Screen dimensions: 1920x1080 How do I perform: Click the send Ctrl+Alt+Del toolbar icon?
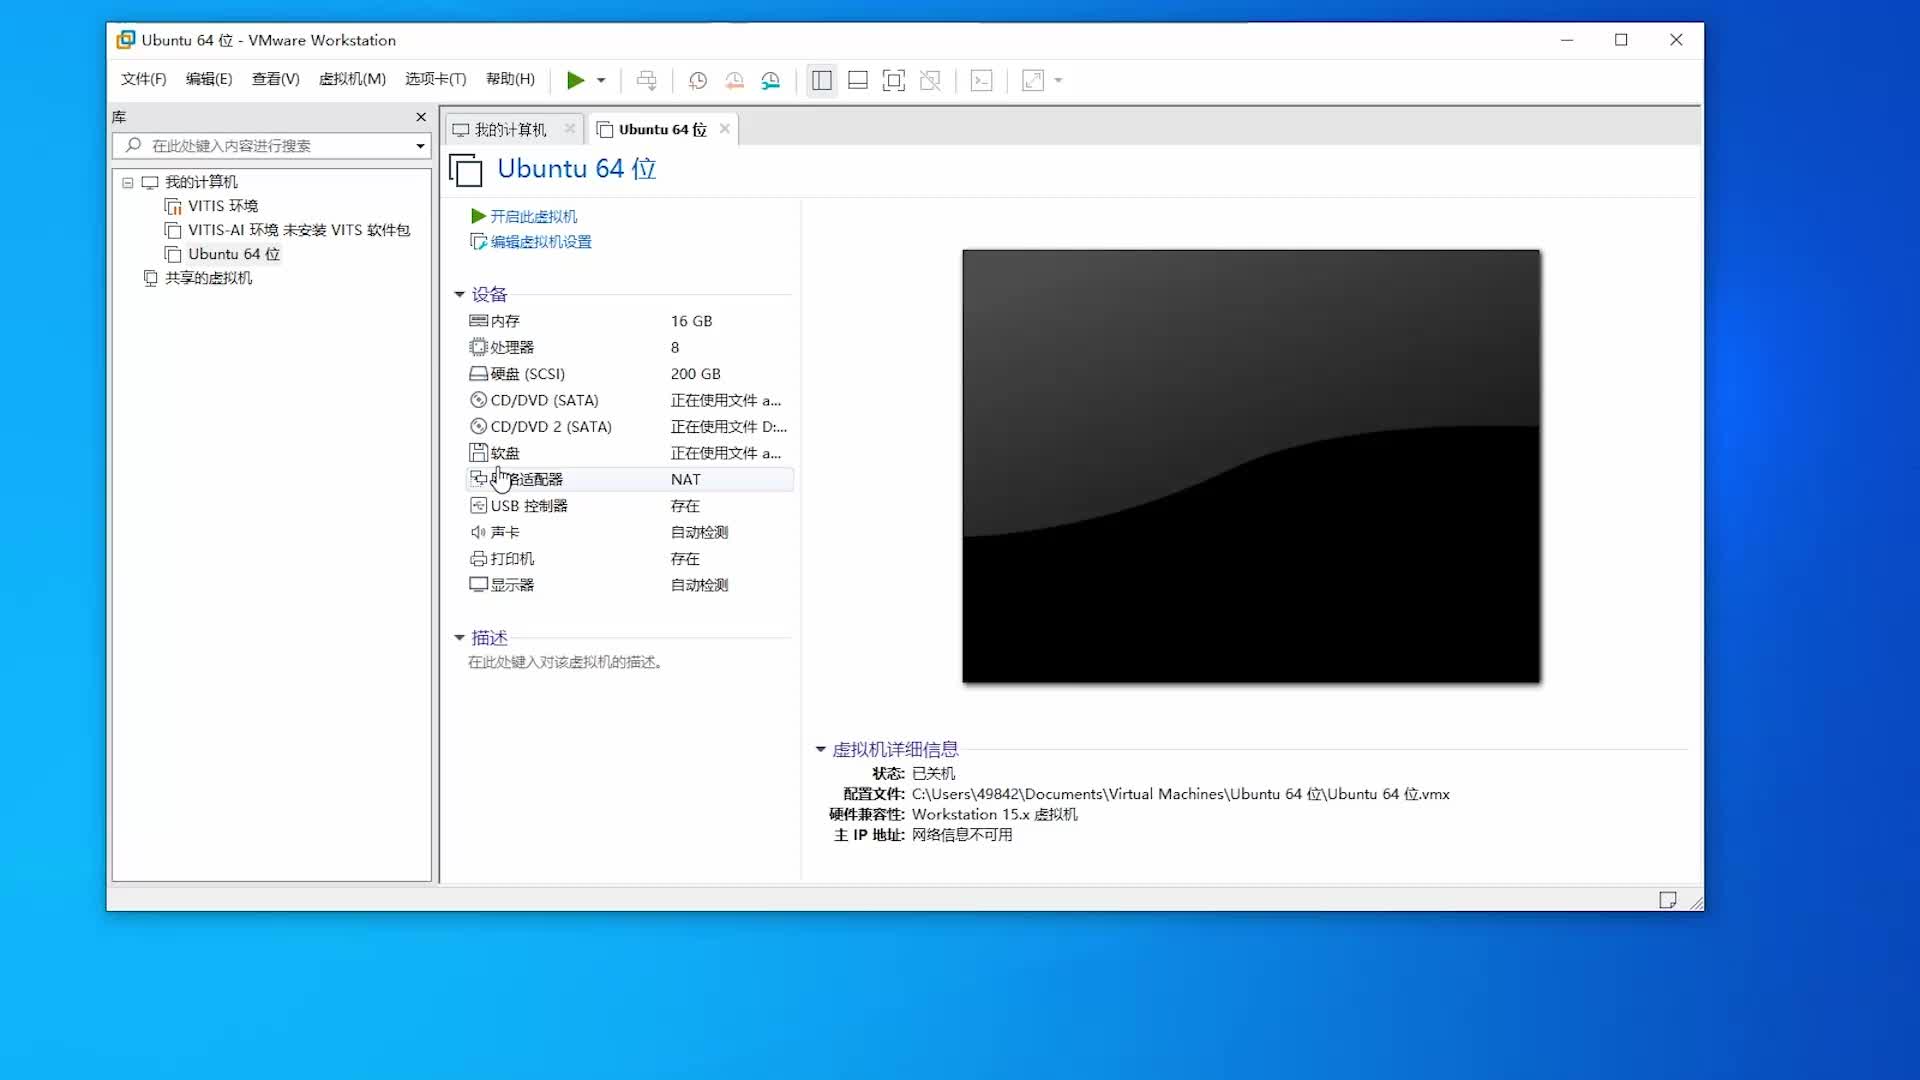pyautogui.click(x=647, y=80)
